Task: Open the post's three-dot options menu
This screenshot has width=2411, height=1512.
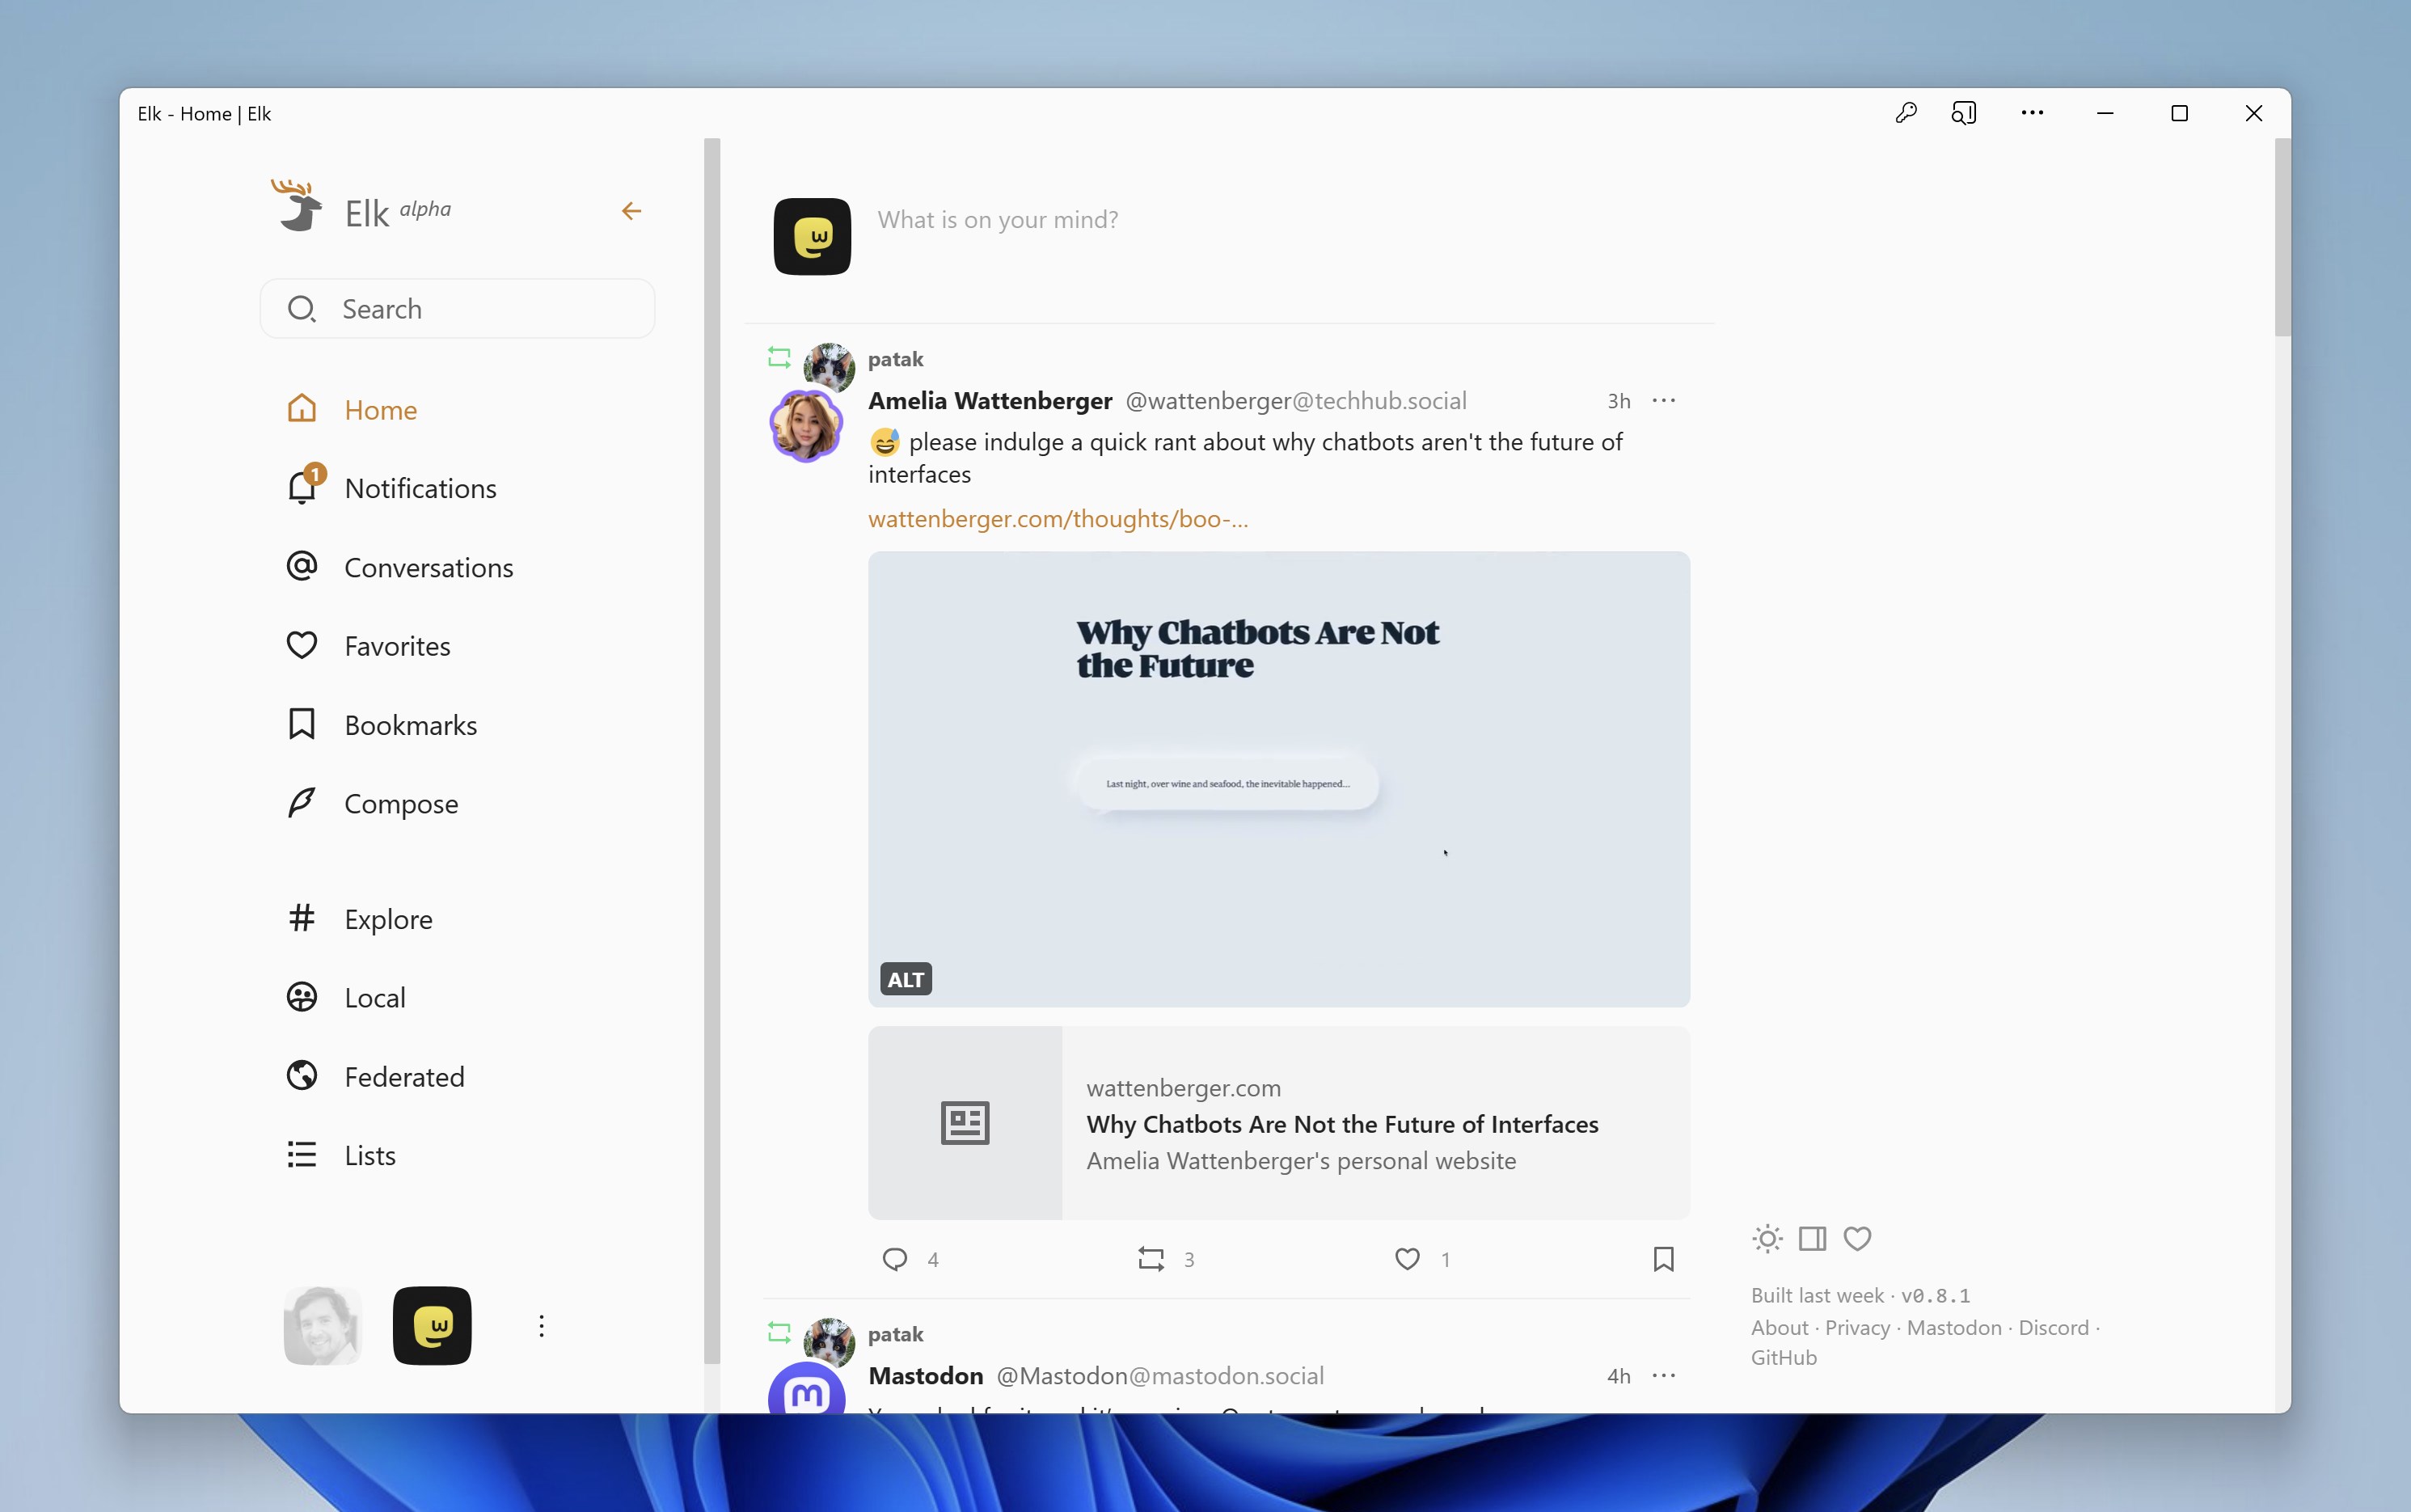Action: click(x=1663, y=400)
